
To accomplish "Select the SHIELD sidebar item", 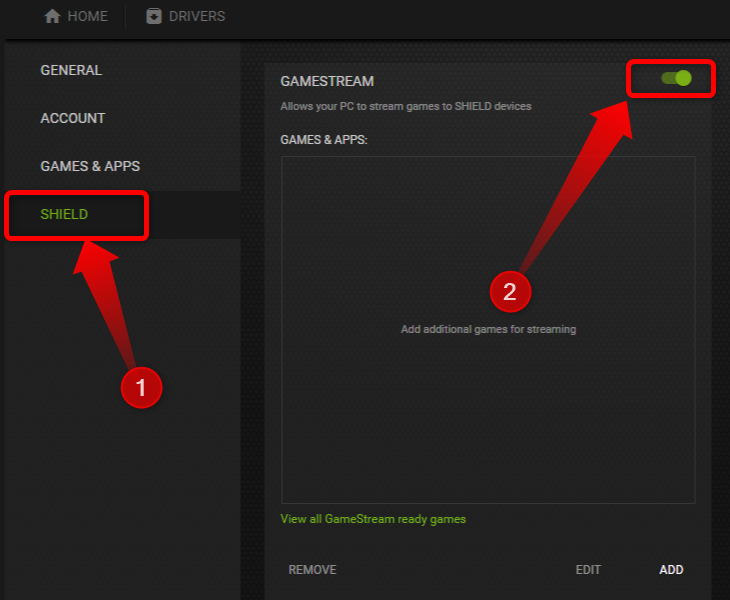I will pyautogui.click(x=64, y=215).
